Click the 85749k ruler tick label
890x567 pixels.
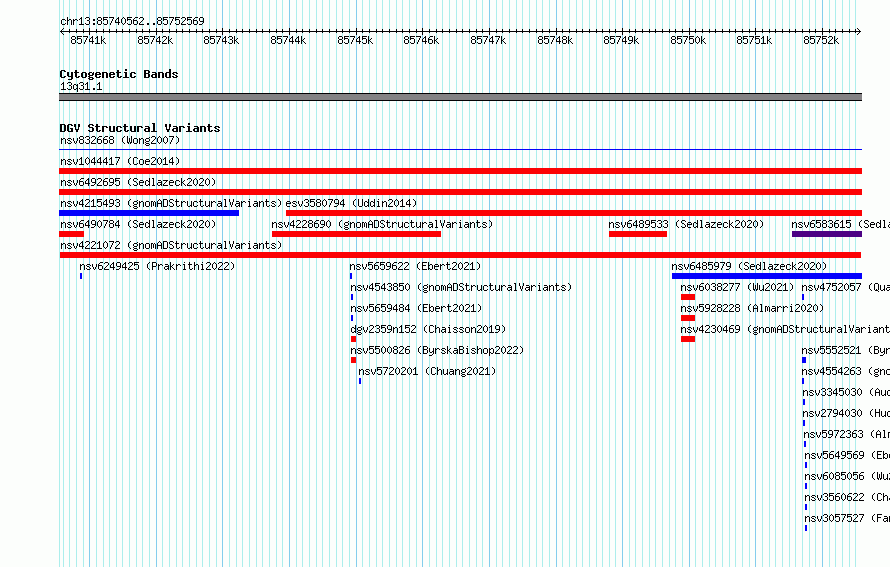[621, 40]
